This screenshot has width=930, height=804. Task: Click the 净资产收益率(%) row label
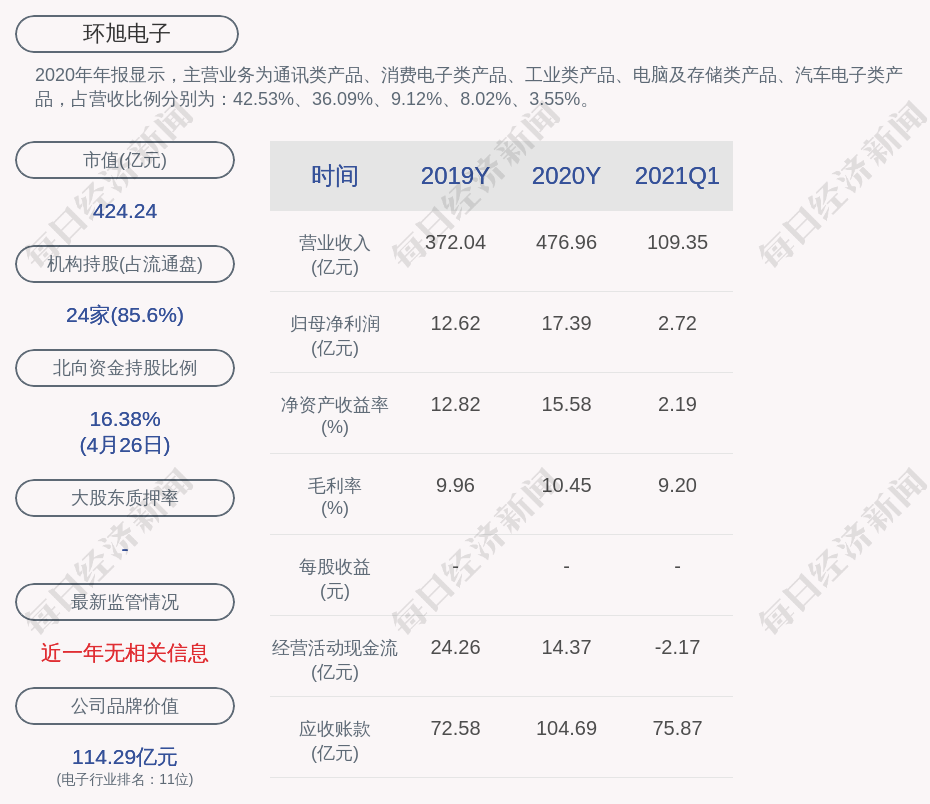335,416
